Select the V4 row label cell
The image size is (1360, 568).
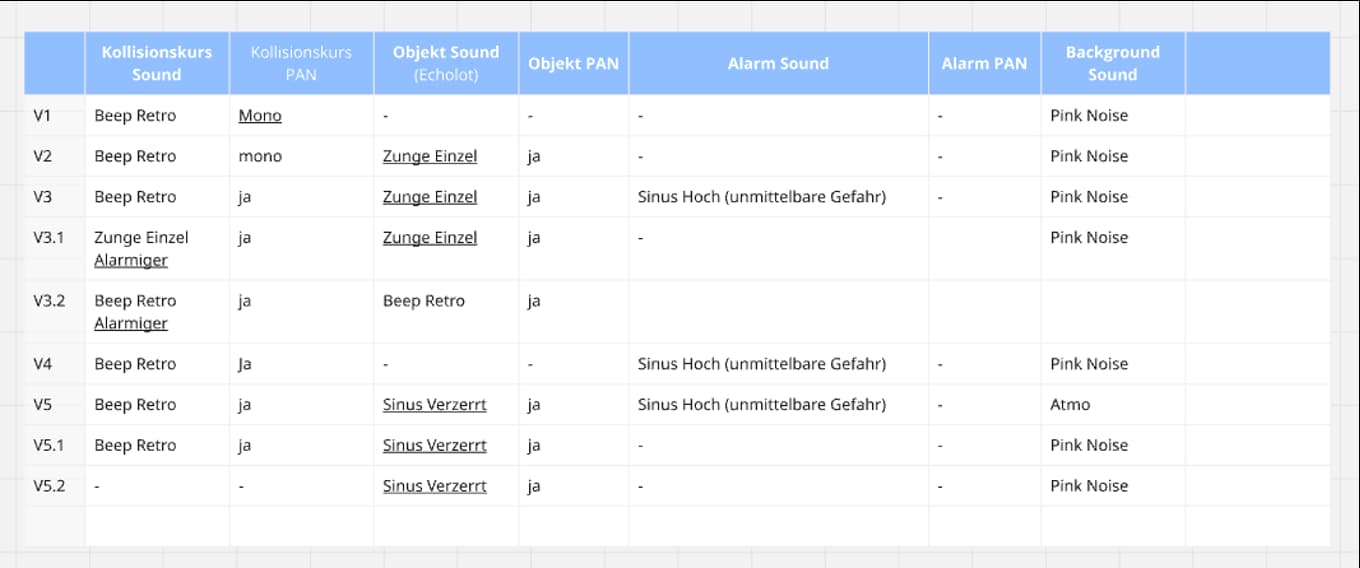click(43, 364)
